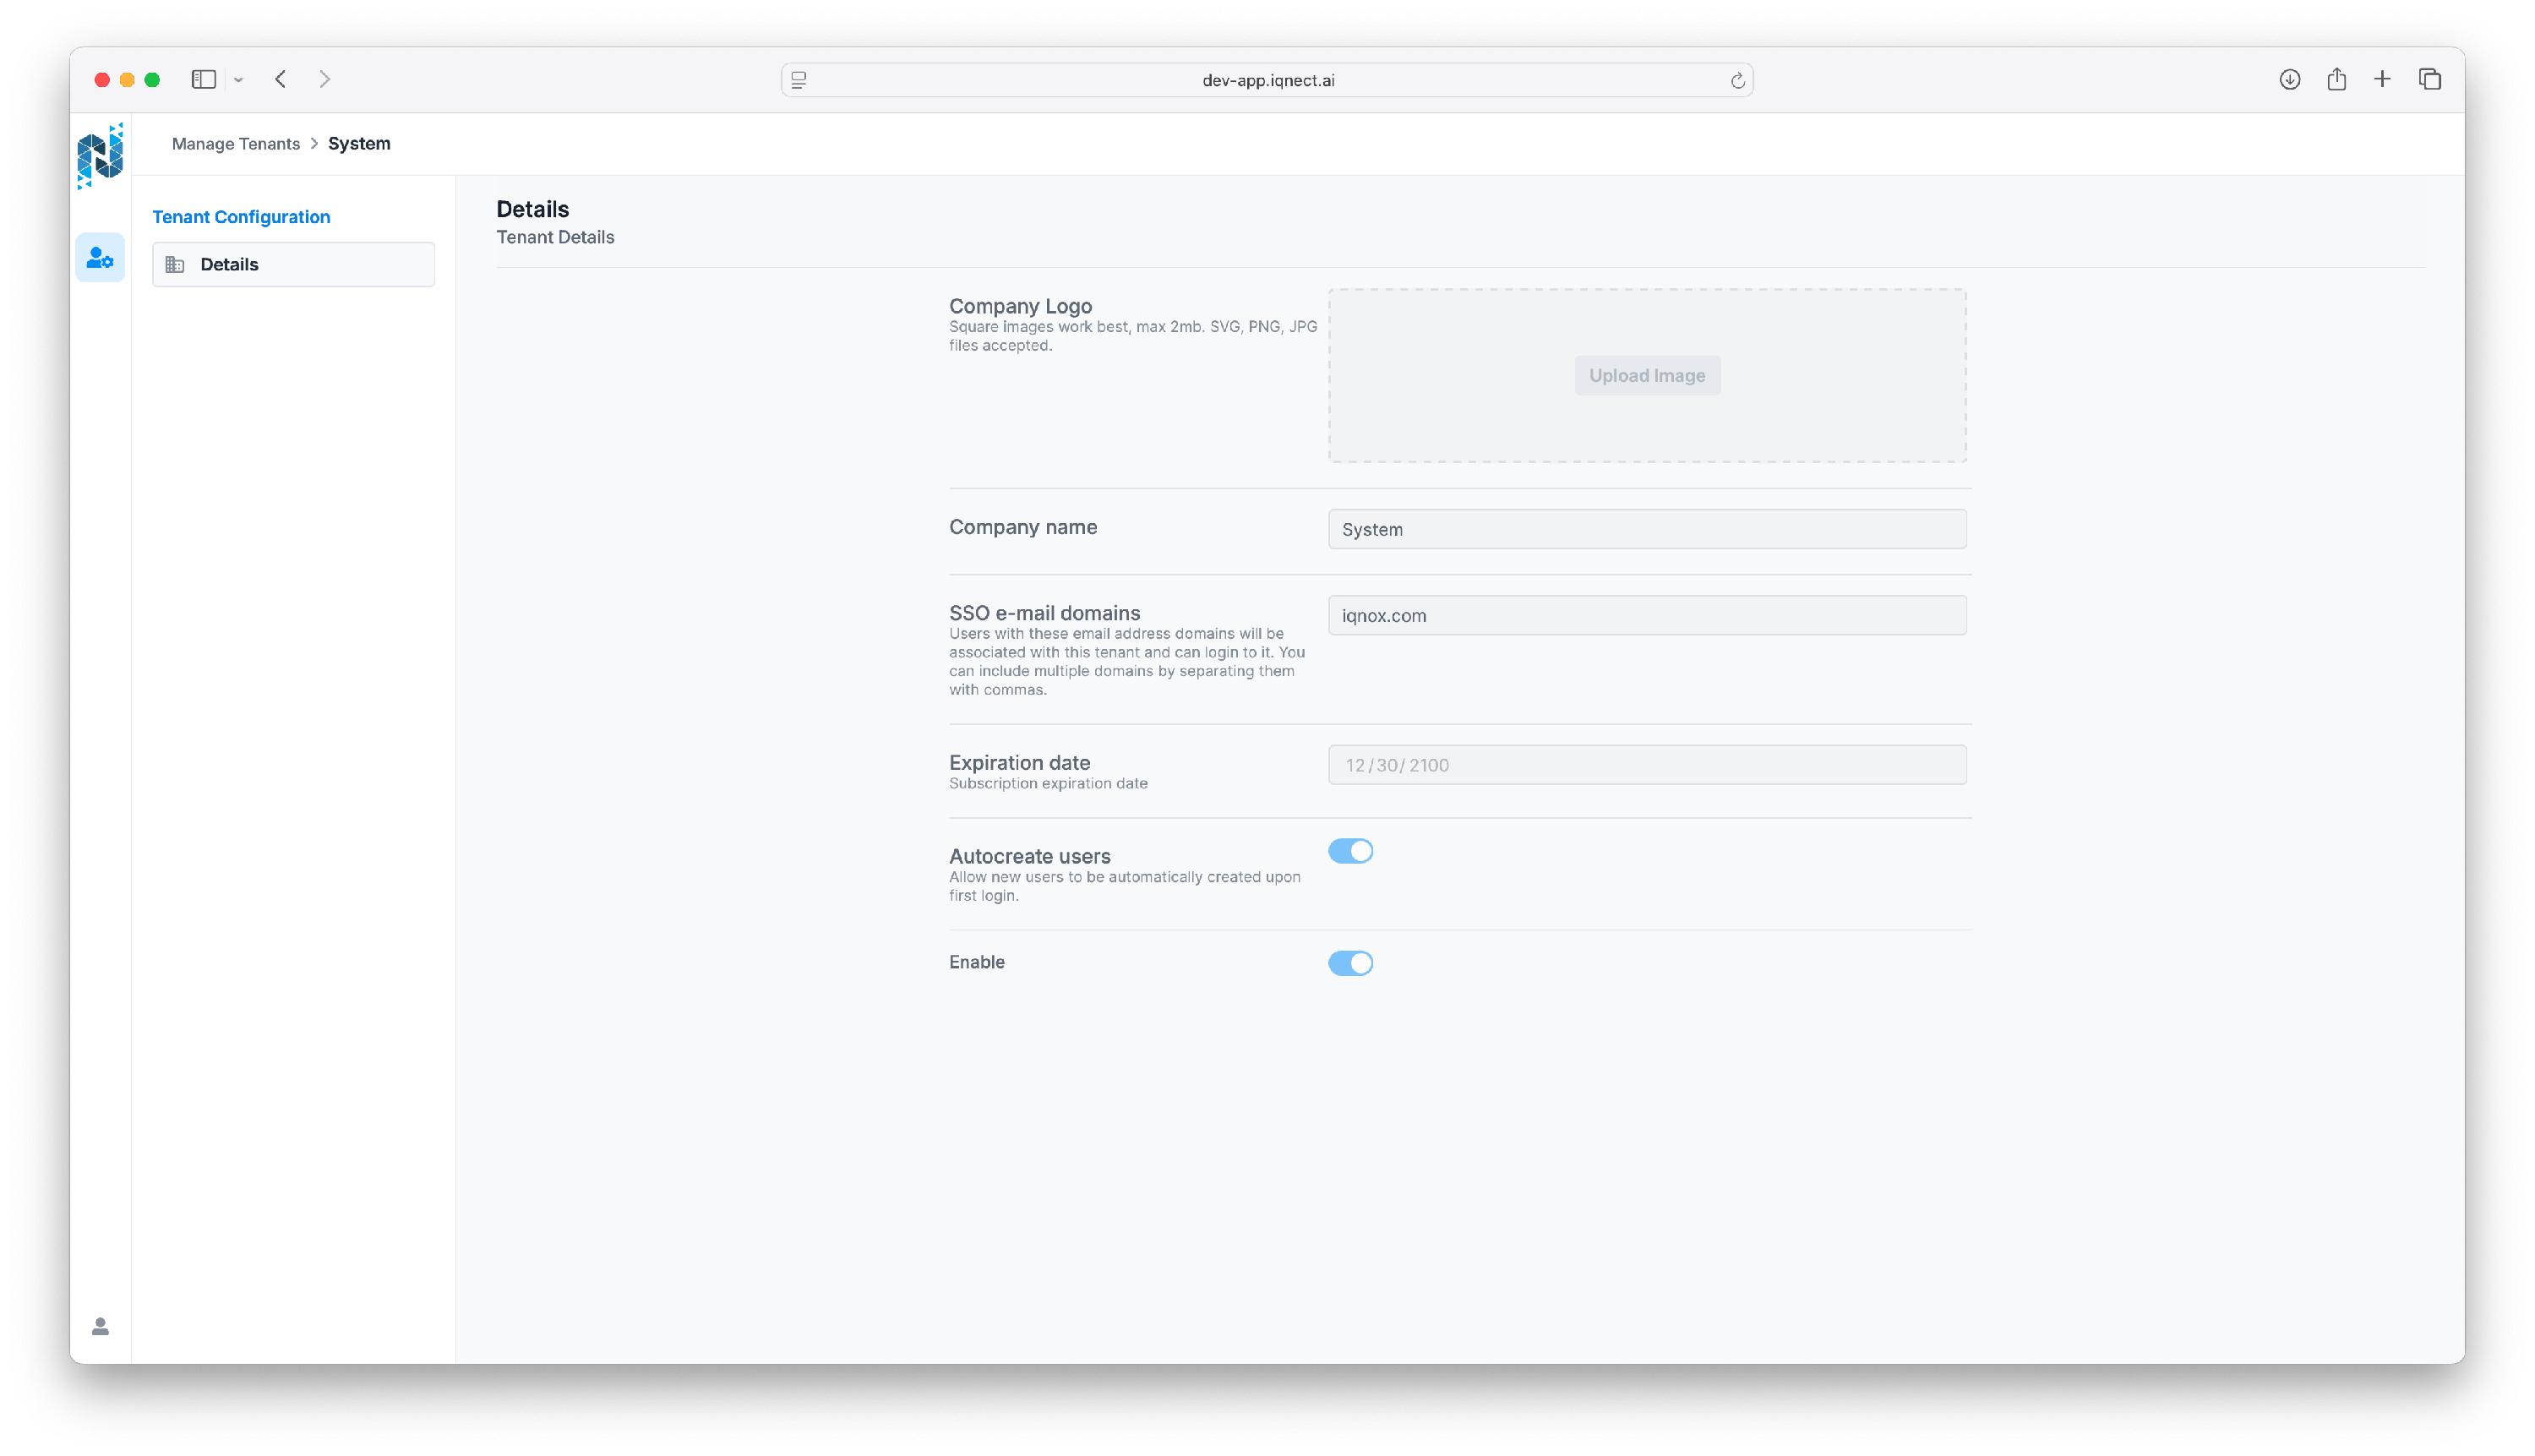The height and width of the screenshot is (1456, 2535).
Task: Open the Safari share icon
Action: (2336, 79)
